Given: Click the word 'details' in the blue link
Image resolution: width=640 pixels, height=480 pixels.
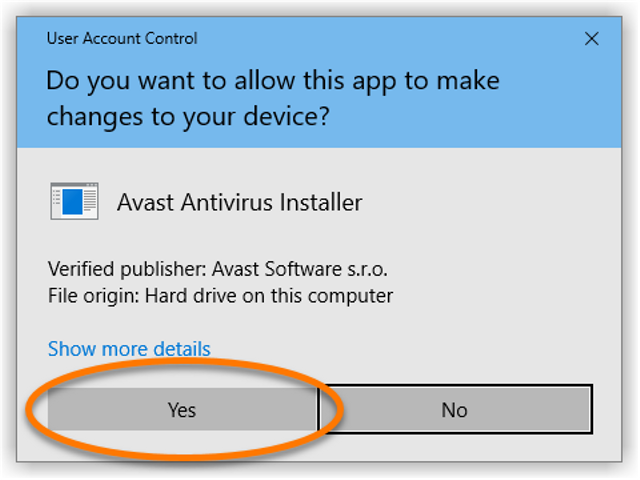Looking at the screenshot, I should pos(182,349).
